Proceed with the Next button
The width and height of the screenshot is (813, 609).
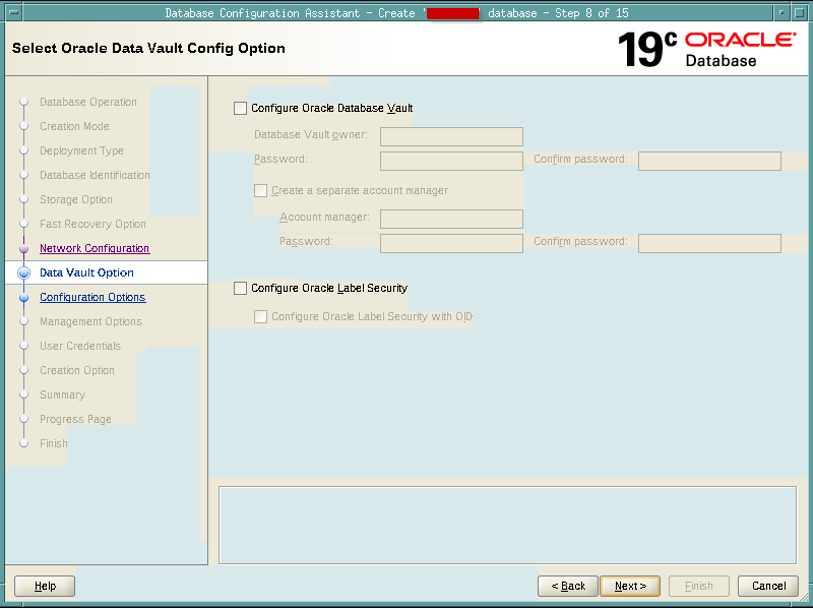pos(630,586)
